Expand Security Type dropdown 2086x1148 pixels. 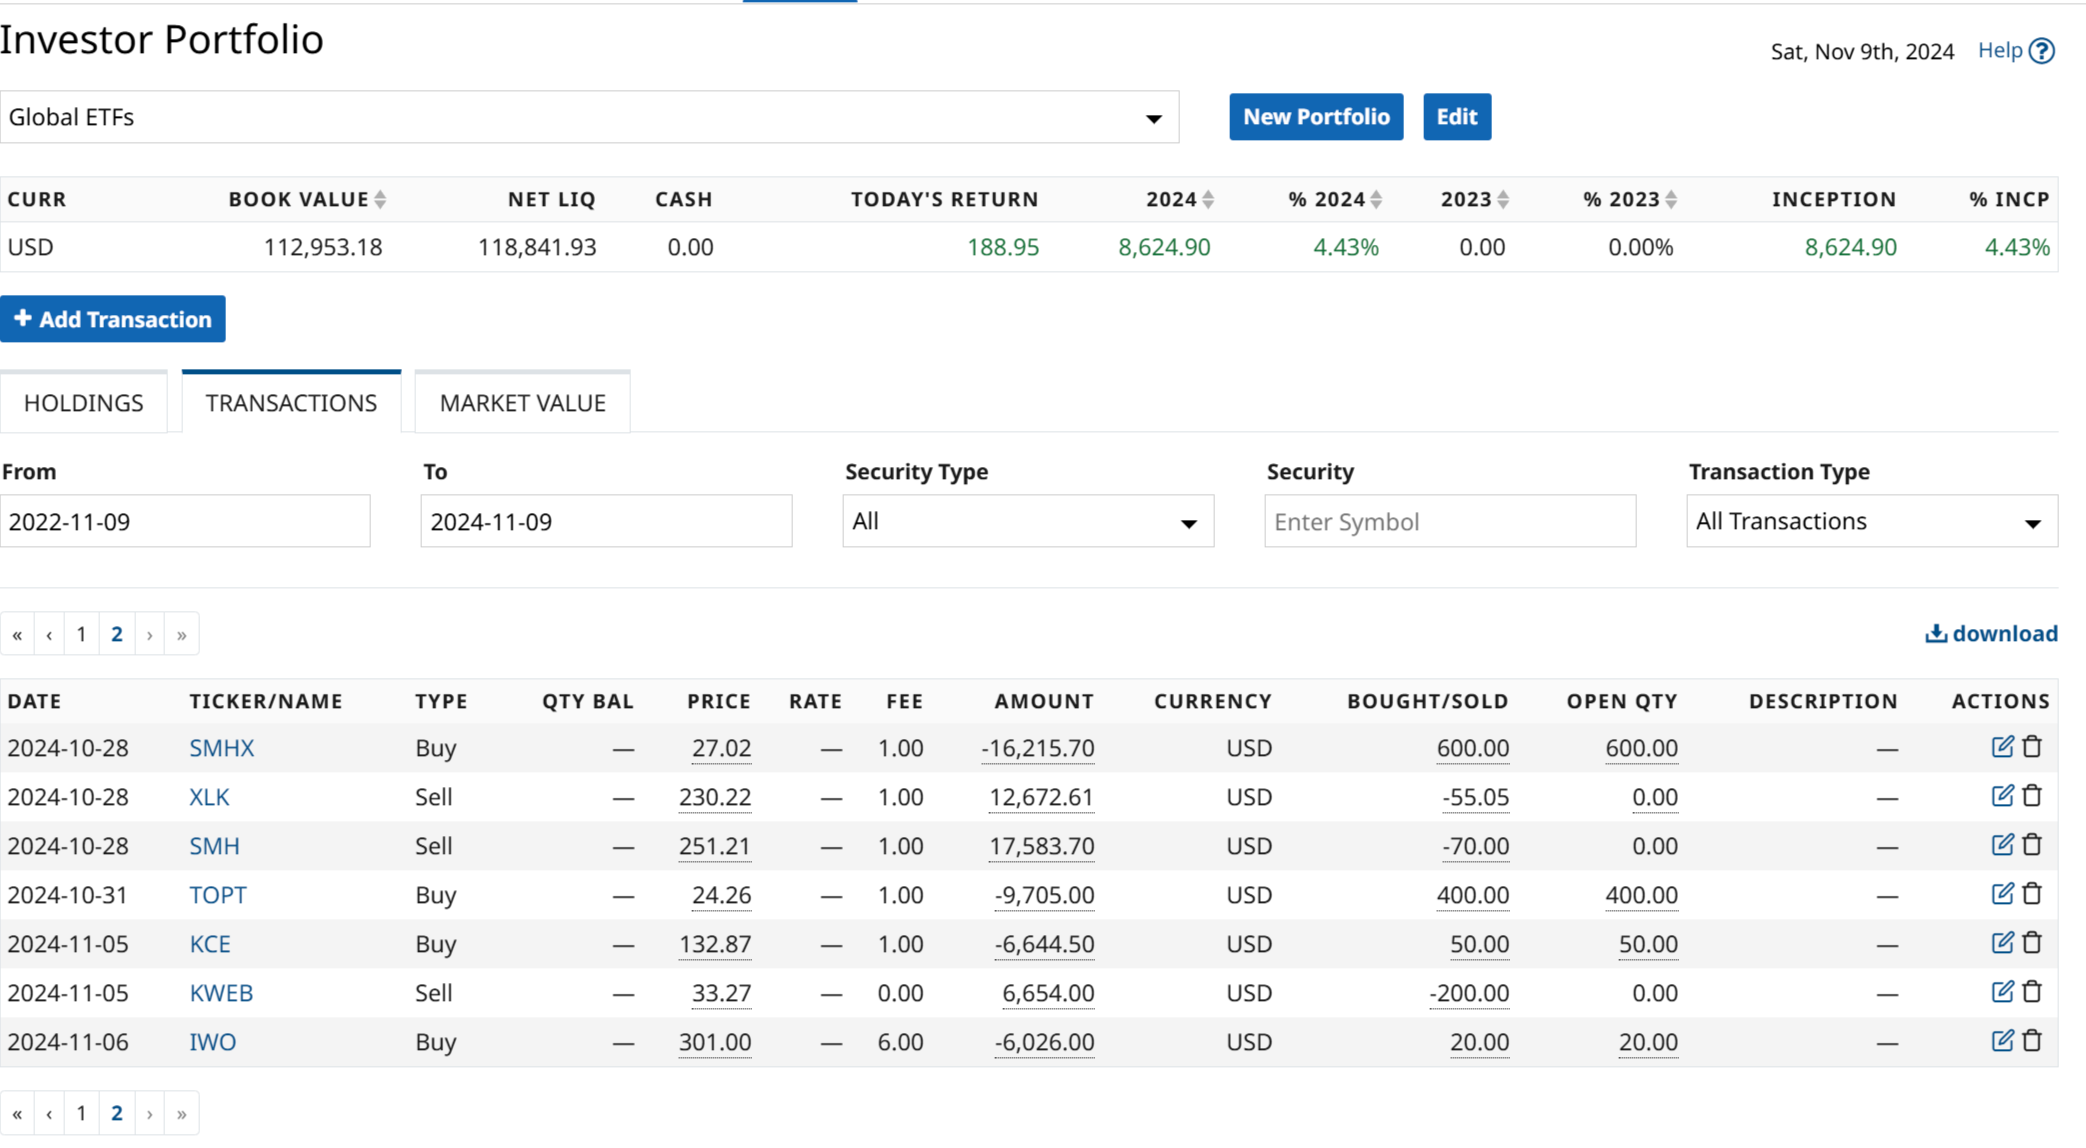pos(1027,522)
